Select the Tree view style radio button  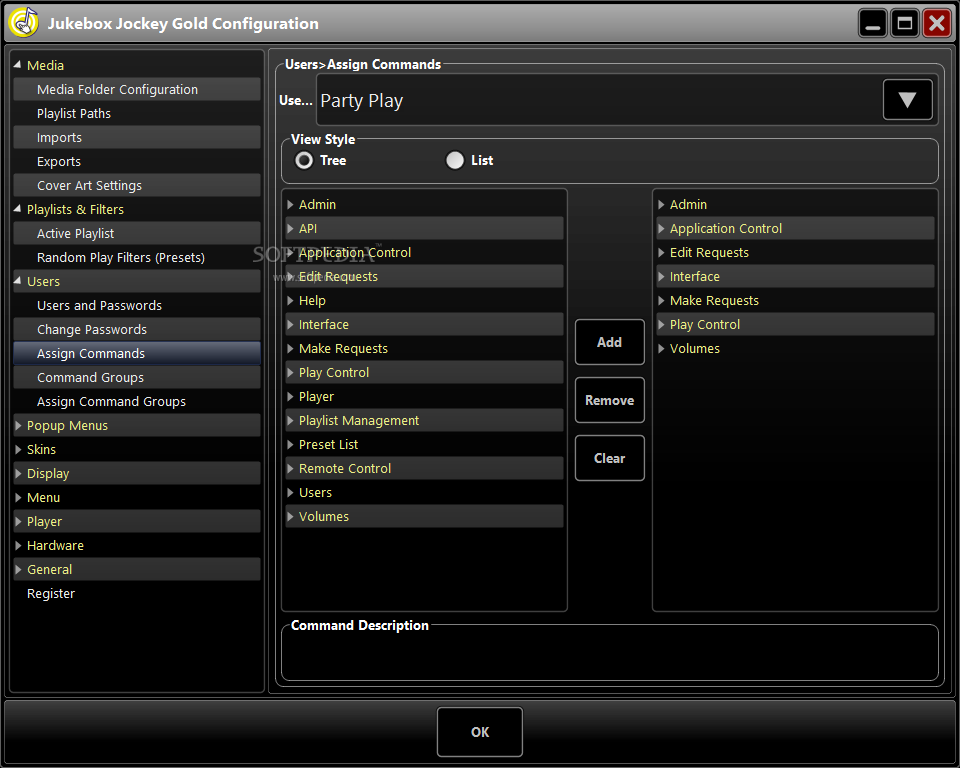[x=304, y=160]
